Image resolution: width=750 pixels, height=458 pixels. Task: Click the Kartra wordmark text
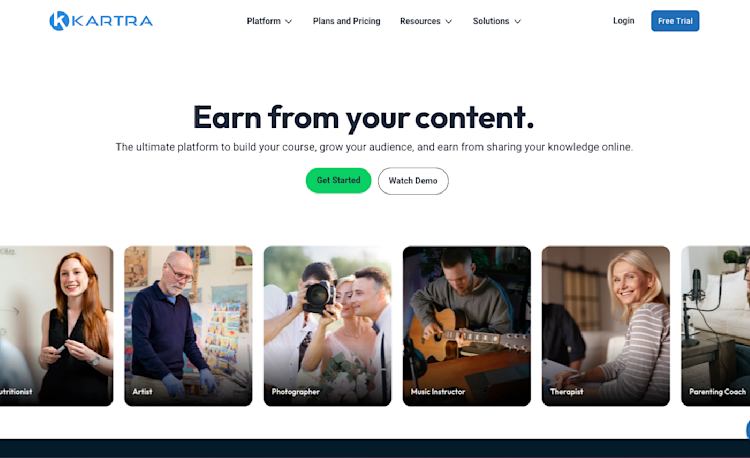click(x=112, y=21)
